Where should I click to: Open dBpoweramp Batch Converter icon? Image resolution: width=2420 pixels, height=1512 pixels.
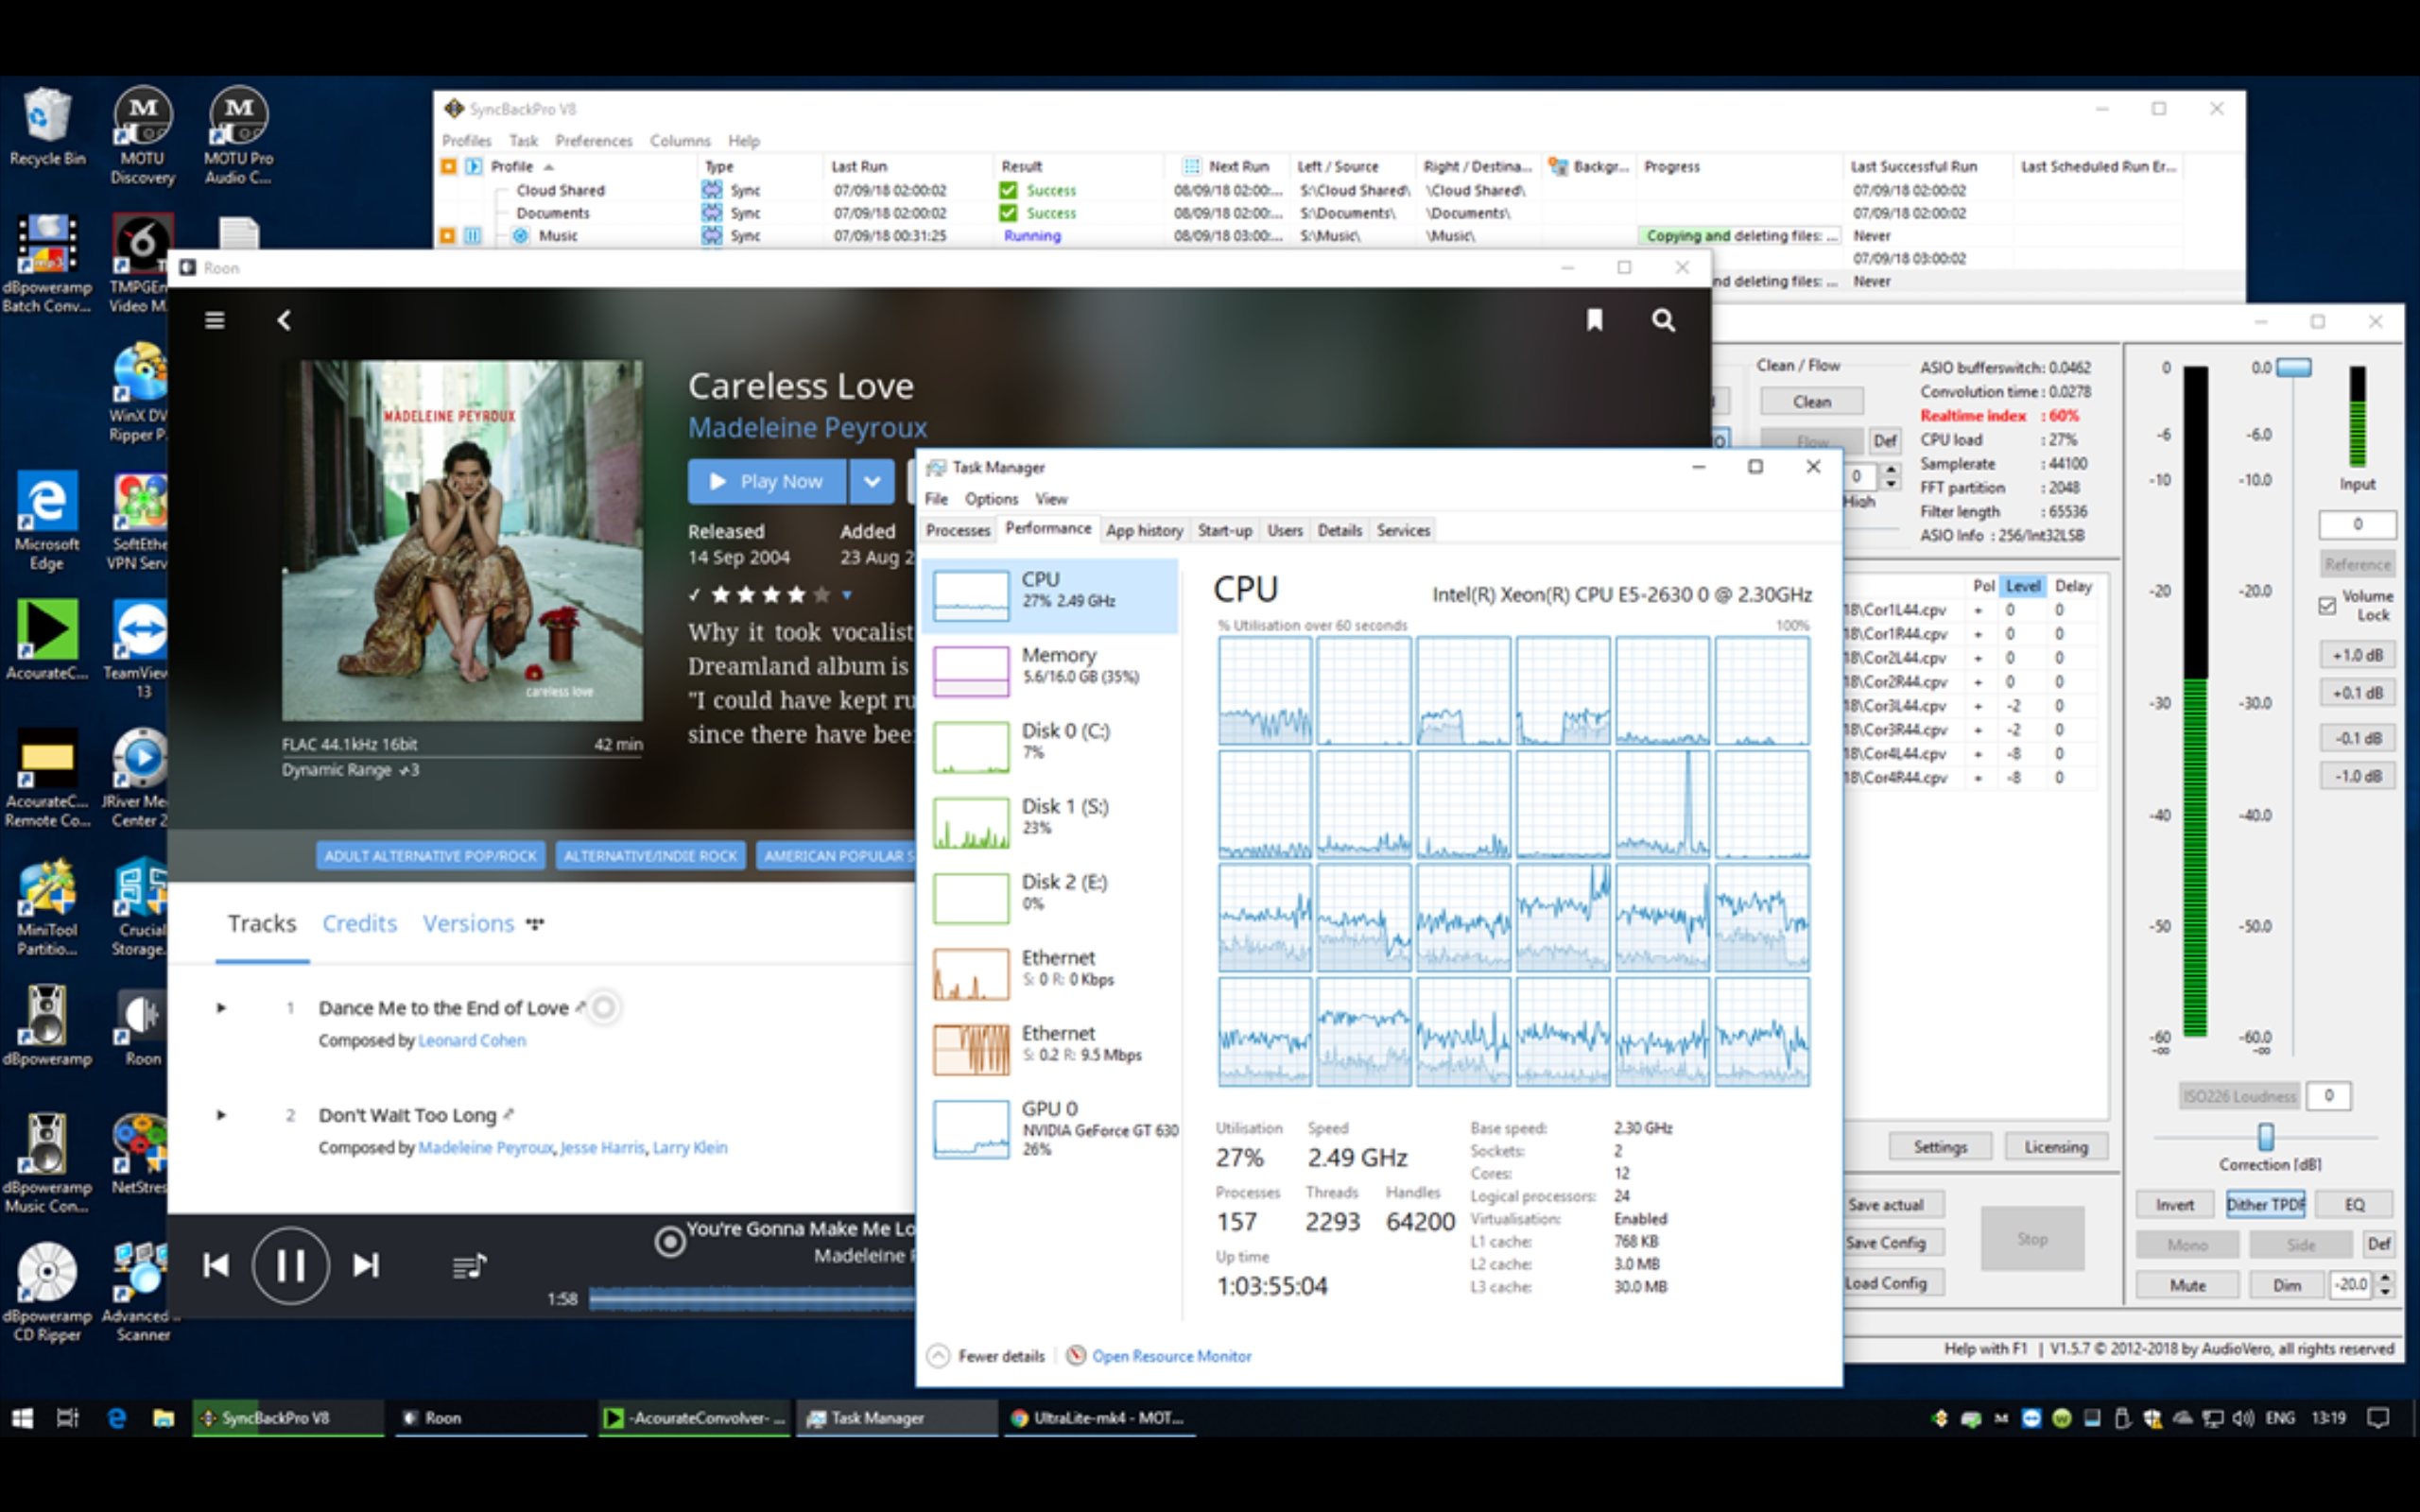(46, 263)
